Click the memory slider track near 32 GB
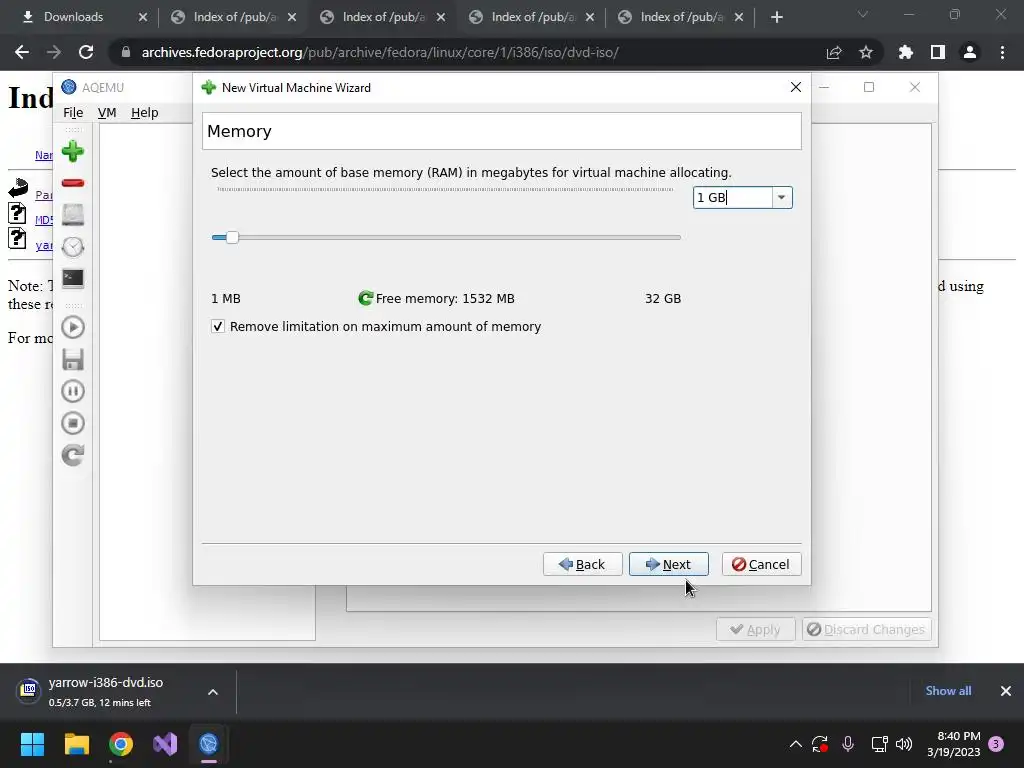The width and height of the screenshot is (1024, 768). (673, 238)
